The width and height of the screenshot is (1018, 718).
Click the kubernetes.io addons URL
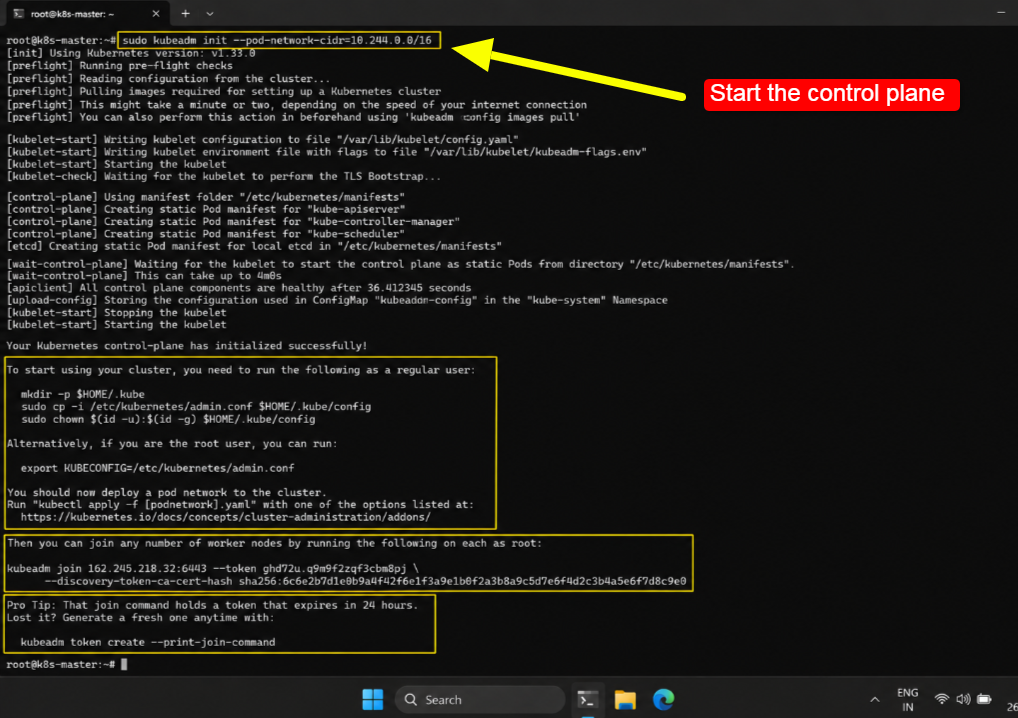point(226,517)
